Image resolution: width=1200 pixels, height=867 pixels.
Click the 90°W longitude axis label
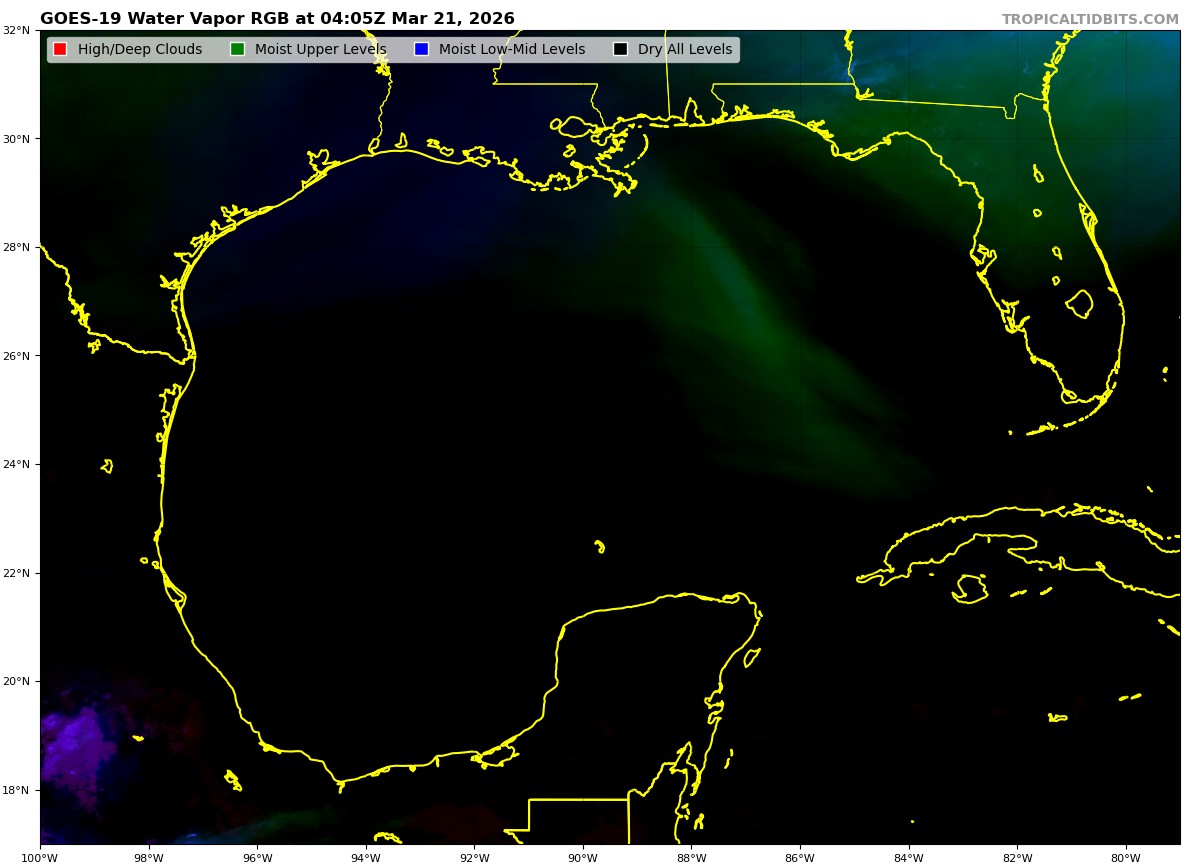click(x=583, y=857)
